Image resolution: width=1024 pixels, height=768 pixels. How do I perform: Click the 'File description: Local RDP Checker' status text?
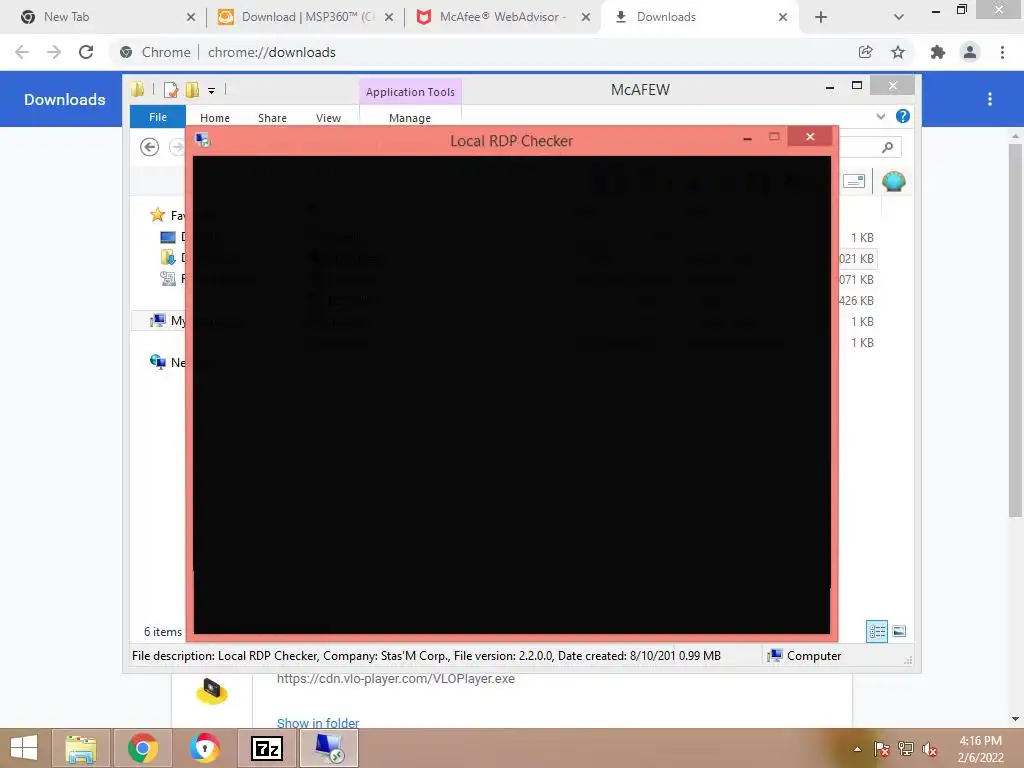click(x=225, y=656)
